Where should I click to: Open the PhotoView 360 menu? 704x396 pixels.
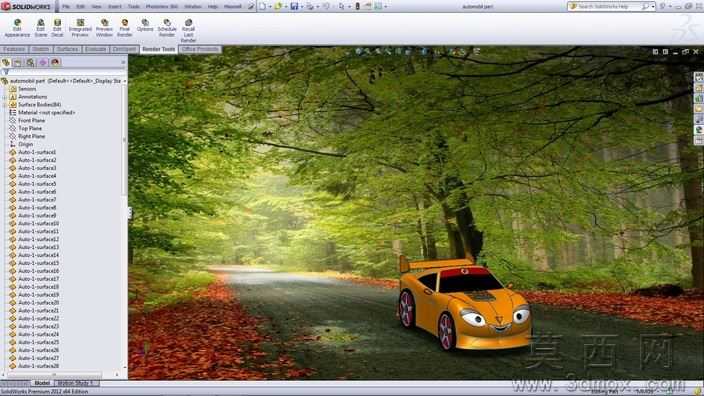click(162, 7)
